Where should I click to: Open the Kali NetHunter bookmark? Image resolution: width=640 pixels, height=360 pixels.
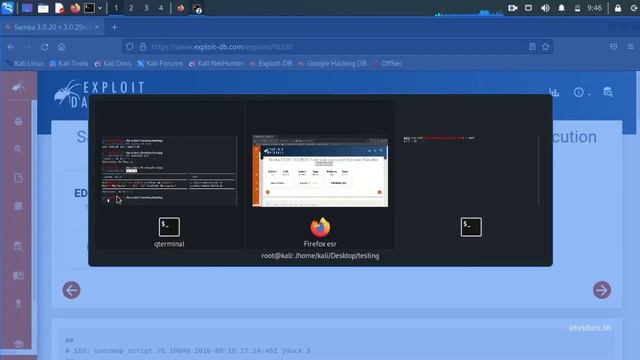click(216, 63)
